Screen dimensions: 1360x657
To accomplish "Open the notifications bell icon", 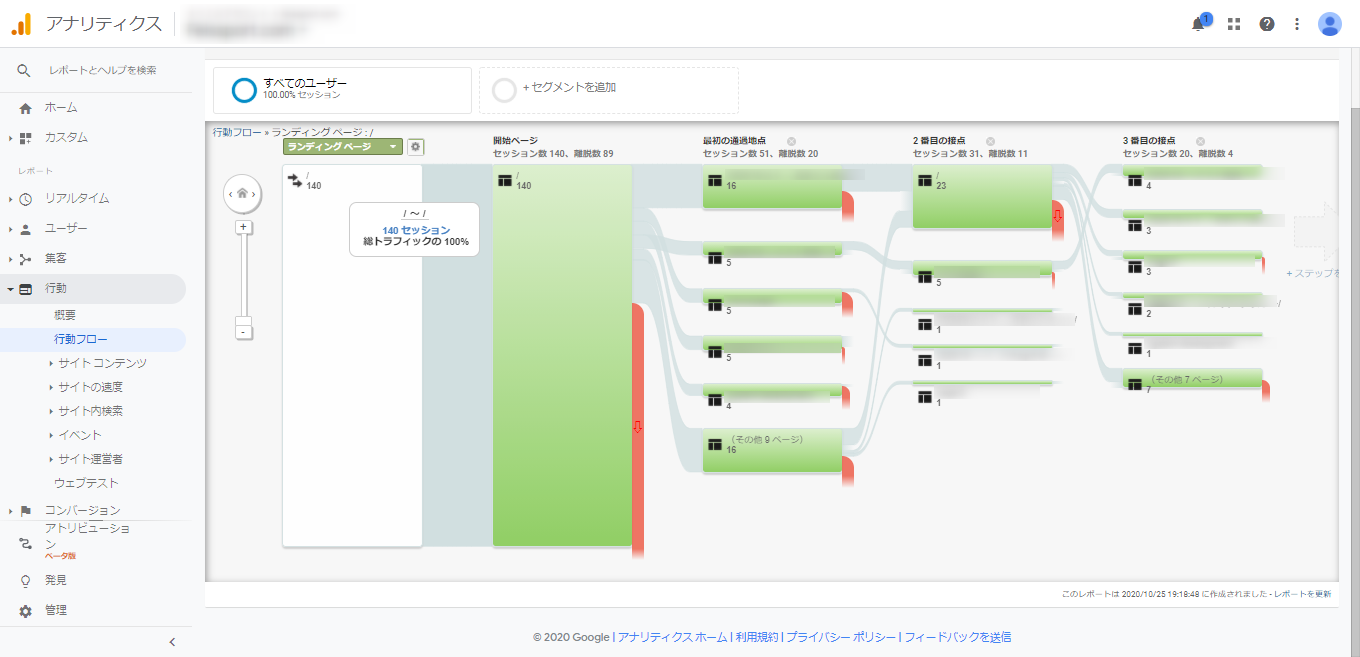I will point(1199,24).
